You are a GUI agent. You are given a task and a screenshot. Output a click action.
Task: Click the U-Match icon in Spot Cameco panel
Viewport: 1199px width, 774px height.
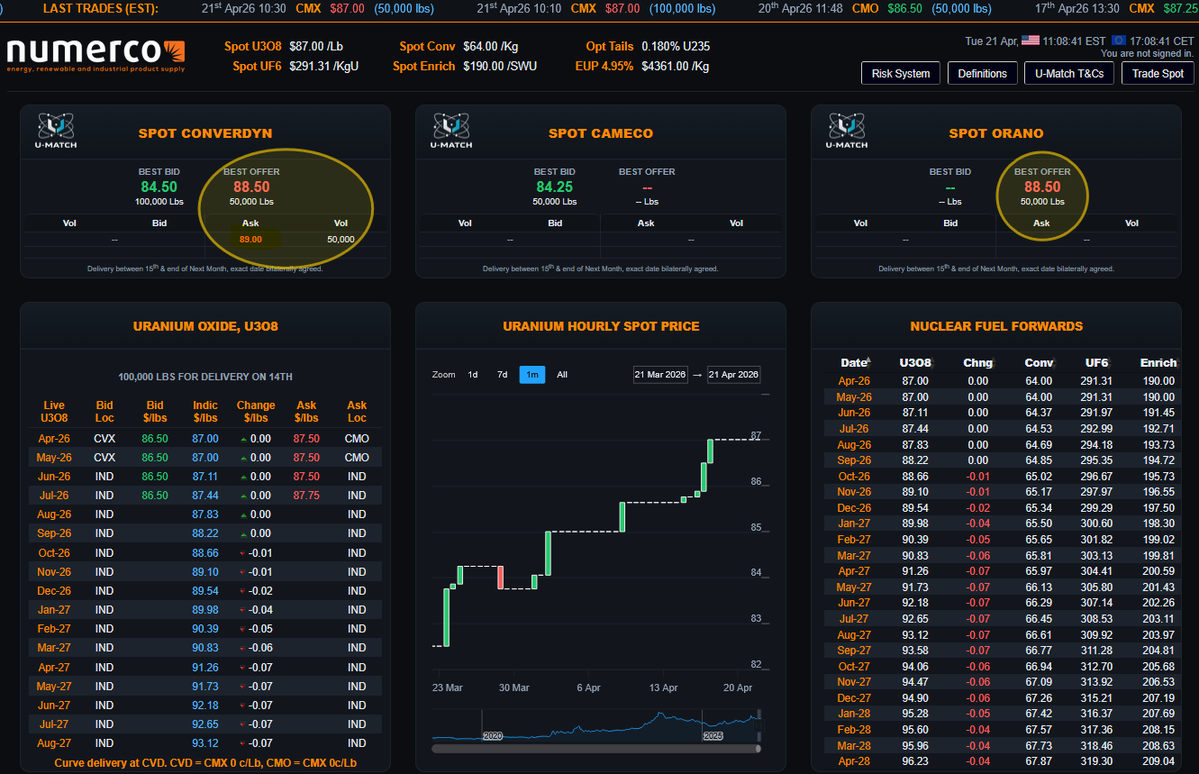pos(450,128)
